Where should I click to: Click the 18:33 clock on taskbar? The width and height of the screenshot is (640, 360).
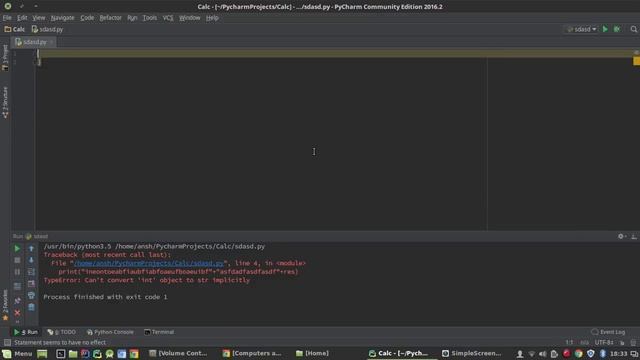coord(618,353)
